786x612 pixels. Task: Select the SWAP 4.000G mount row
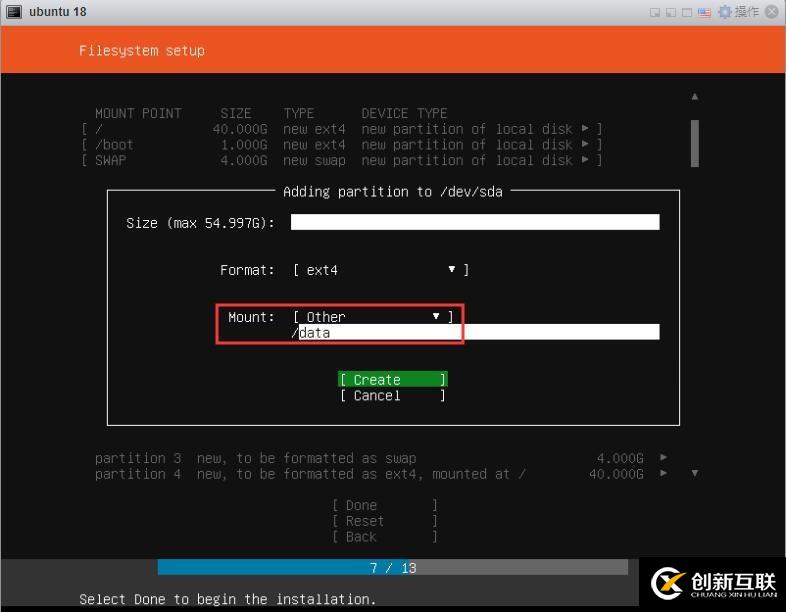tap(341, 160)
